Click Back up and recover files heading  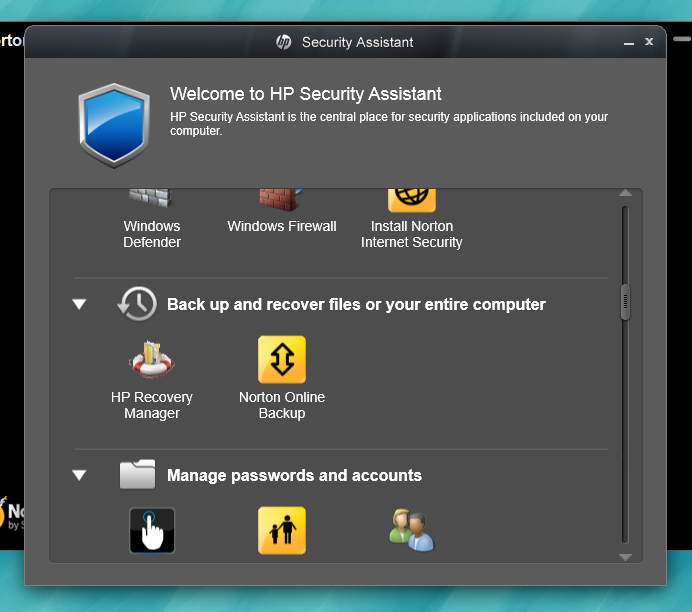[356, 304]
